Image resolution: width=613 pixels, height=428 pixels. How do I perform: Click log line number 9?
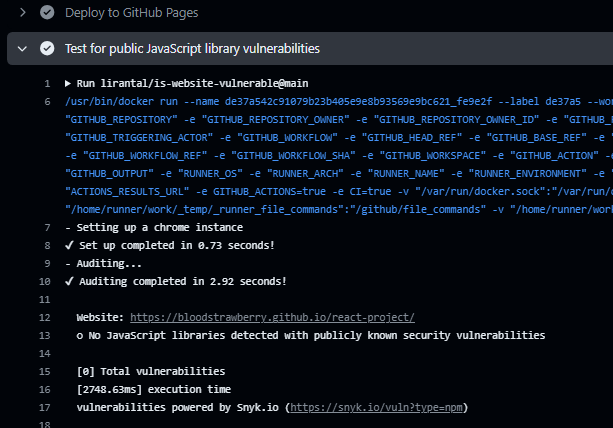[47, 263]
